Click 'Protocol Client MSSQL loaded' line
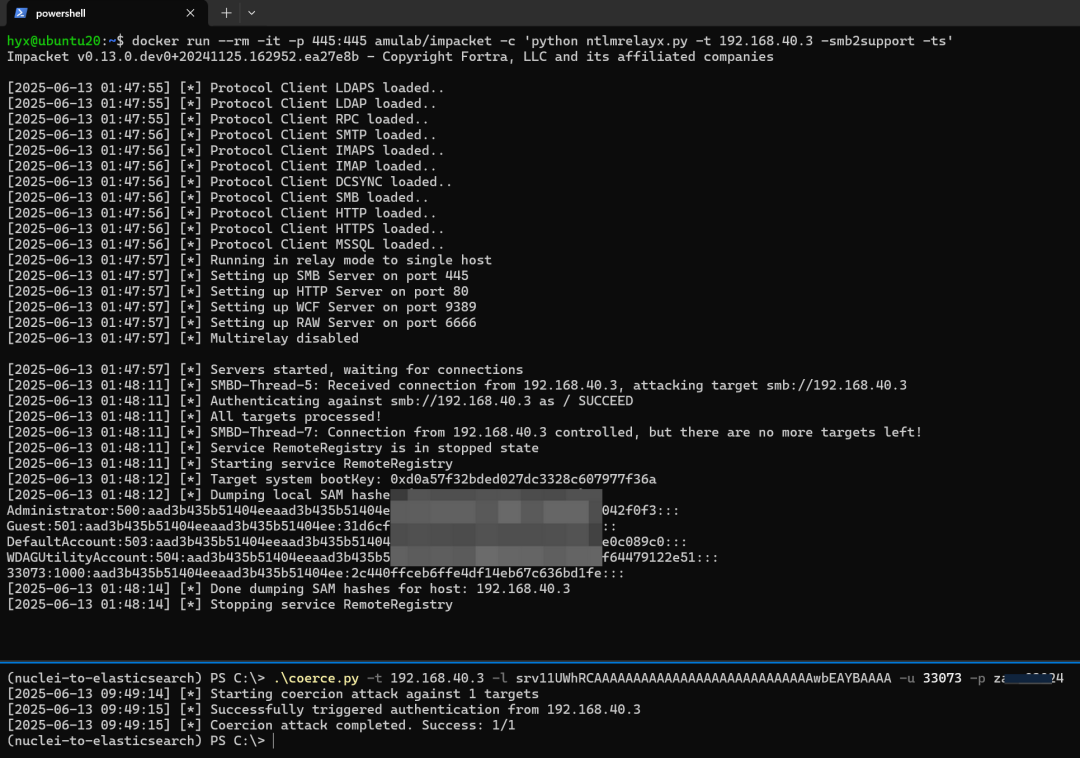Image resolution: width=1080 pixels, height=758 pixels. (x=225, y=244)
